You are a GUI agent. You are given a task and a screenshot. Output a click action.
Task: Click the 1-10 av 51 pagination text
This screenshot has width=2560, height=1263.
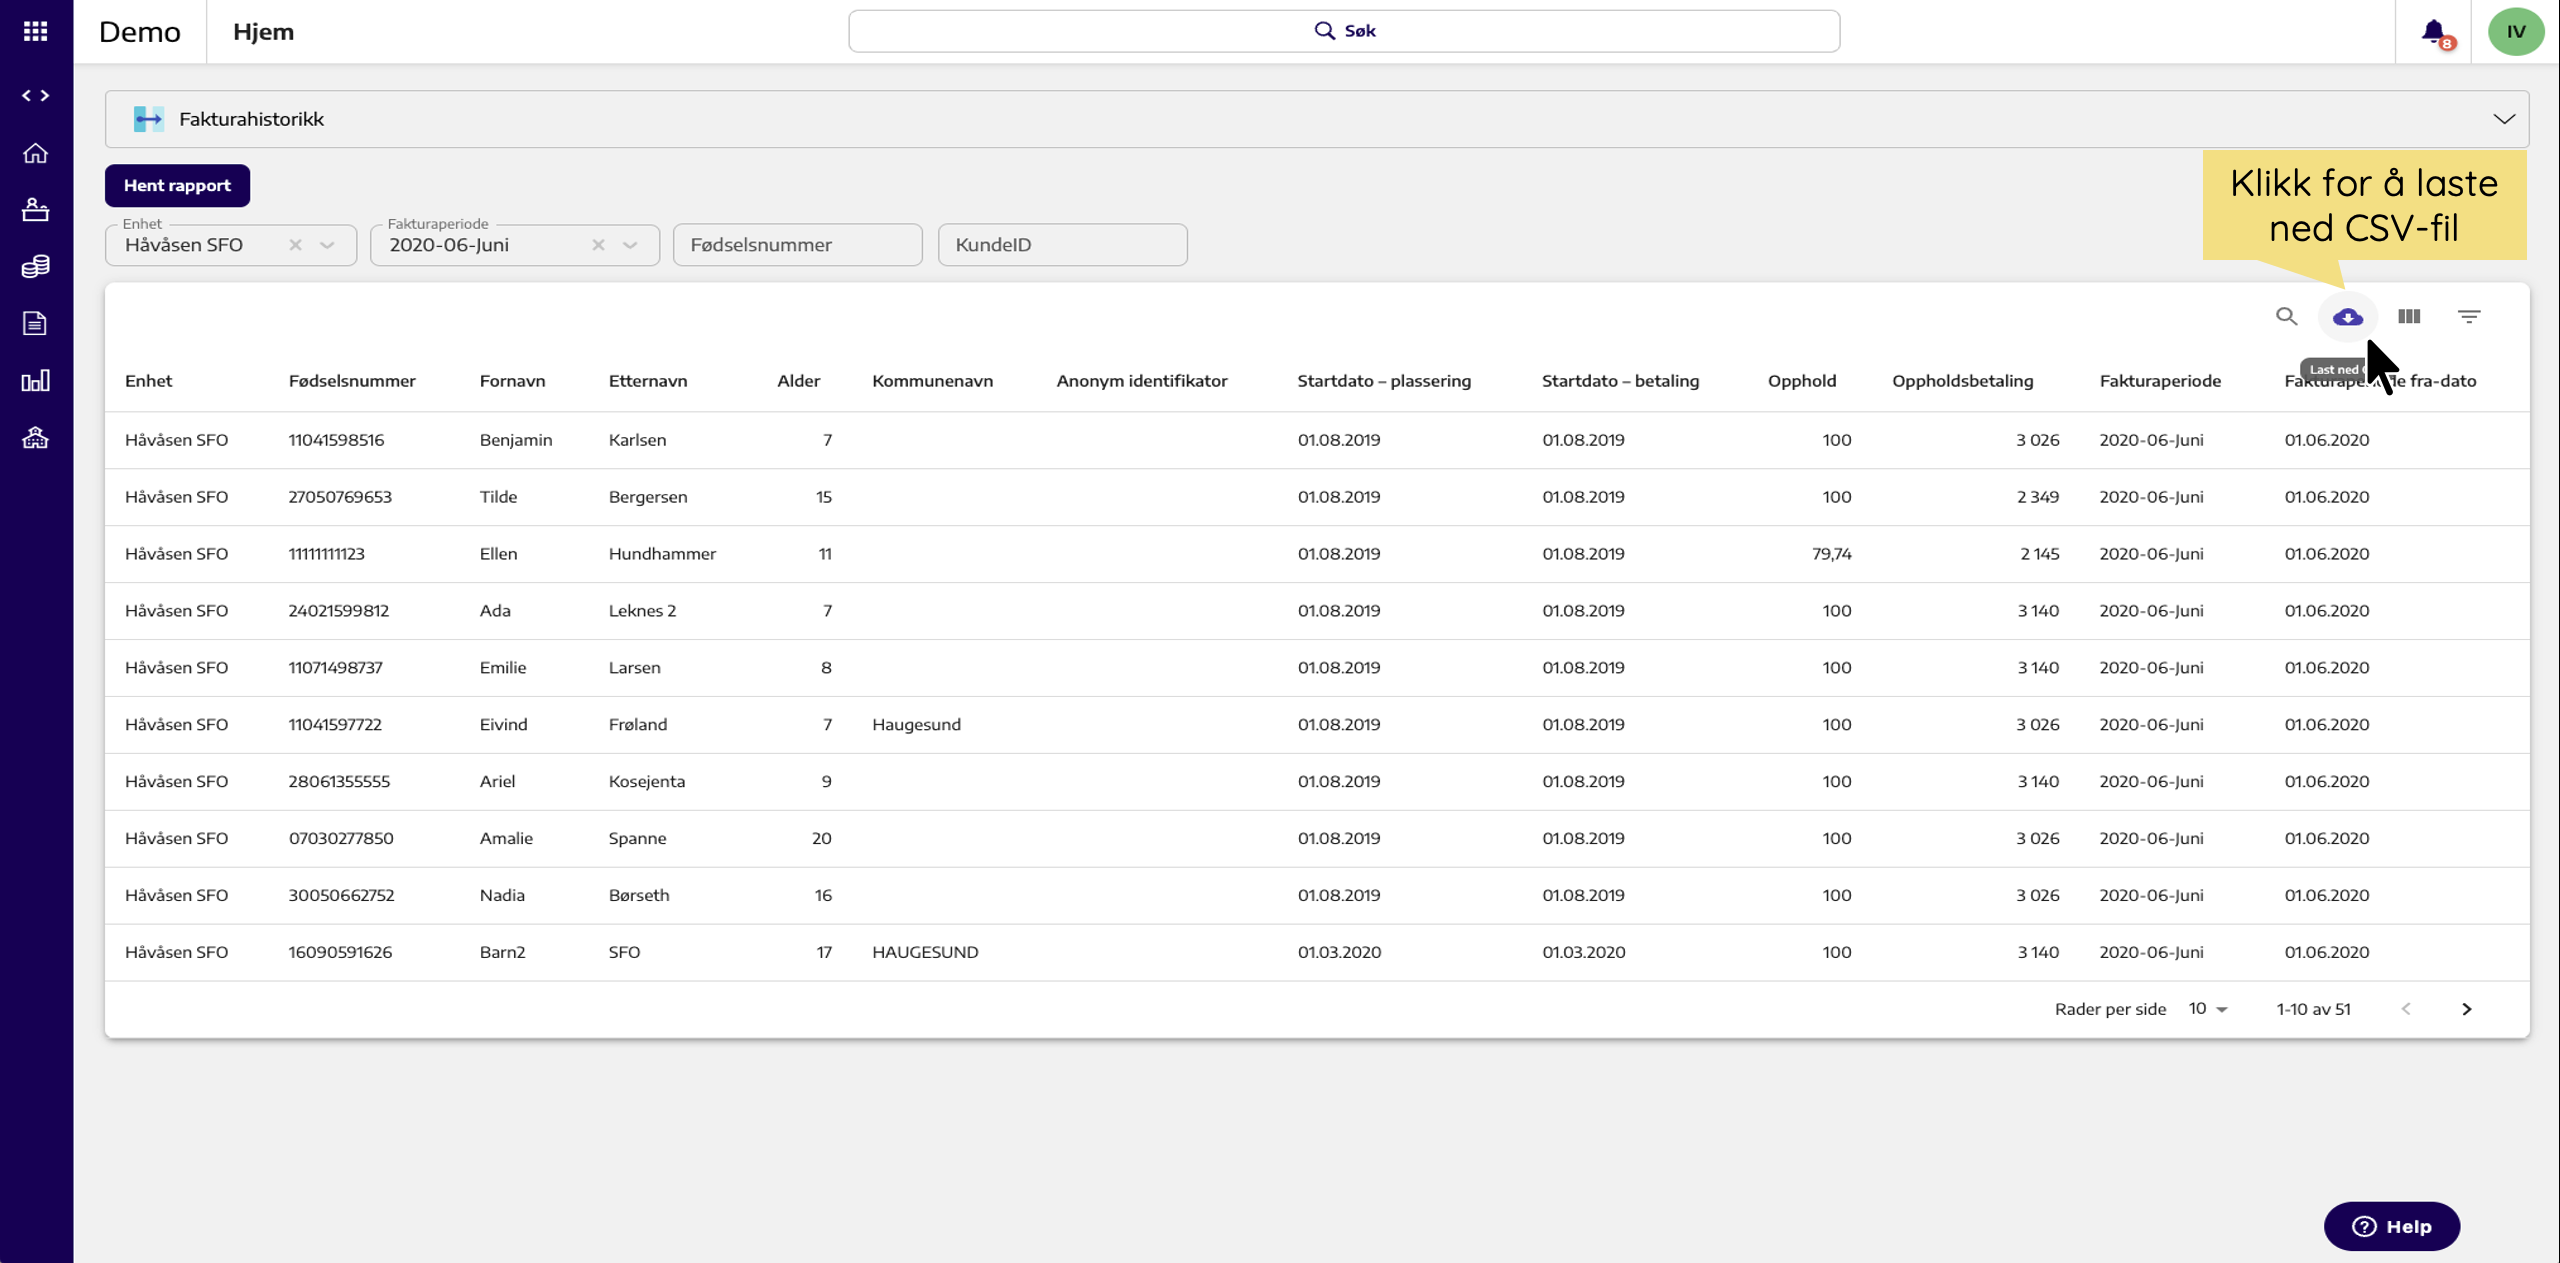point(2313,1009)
